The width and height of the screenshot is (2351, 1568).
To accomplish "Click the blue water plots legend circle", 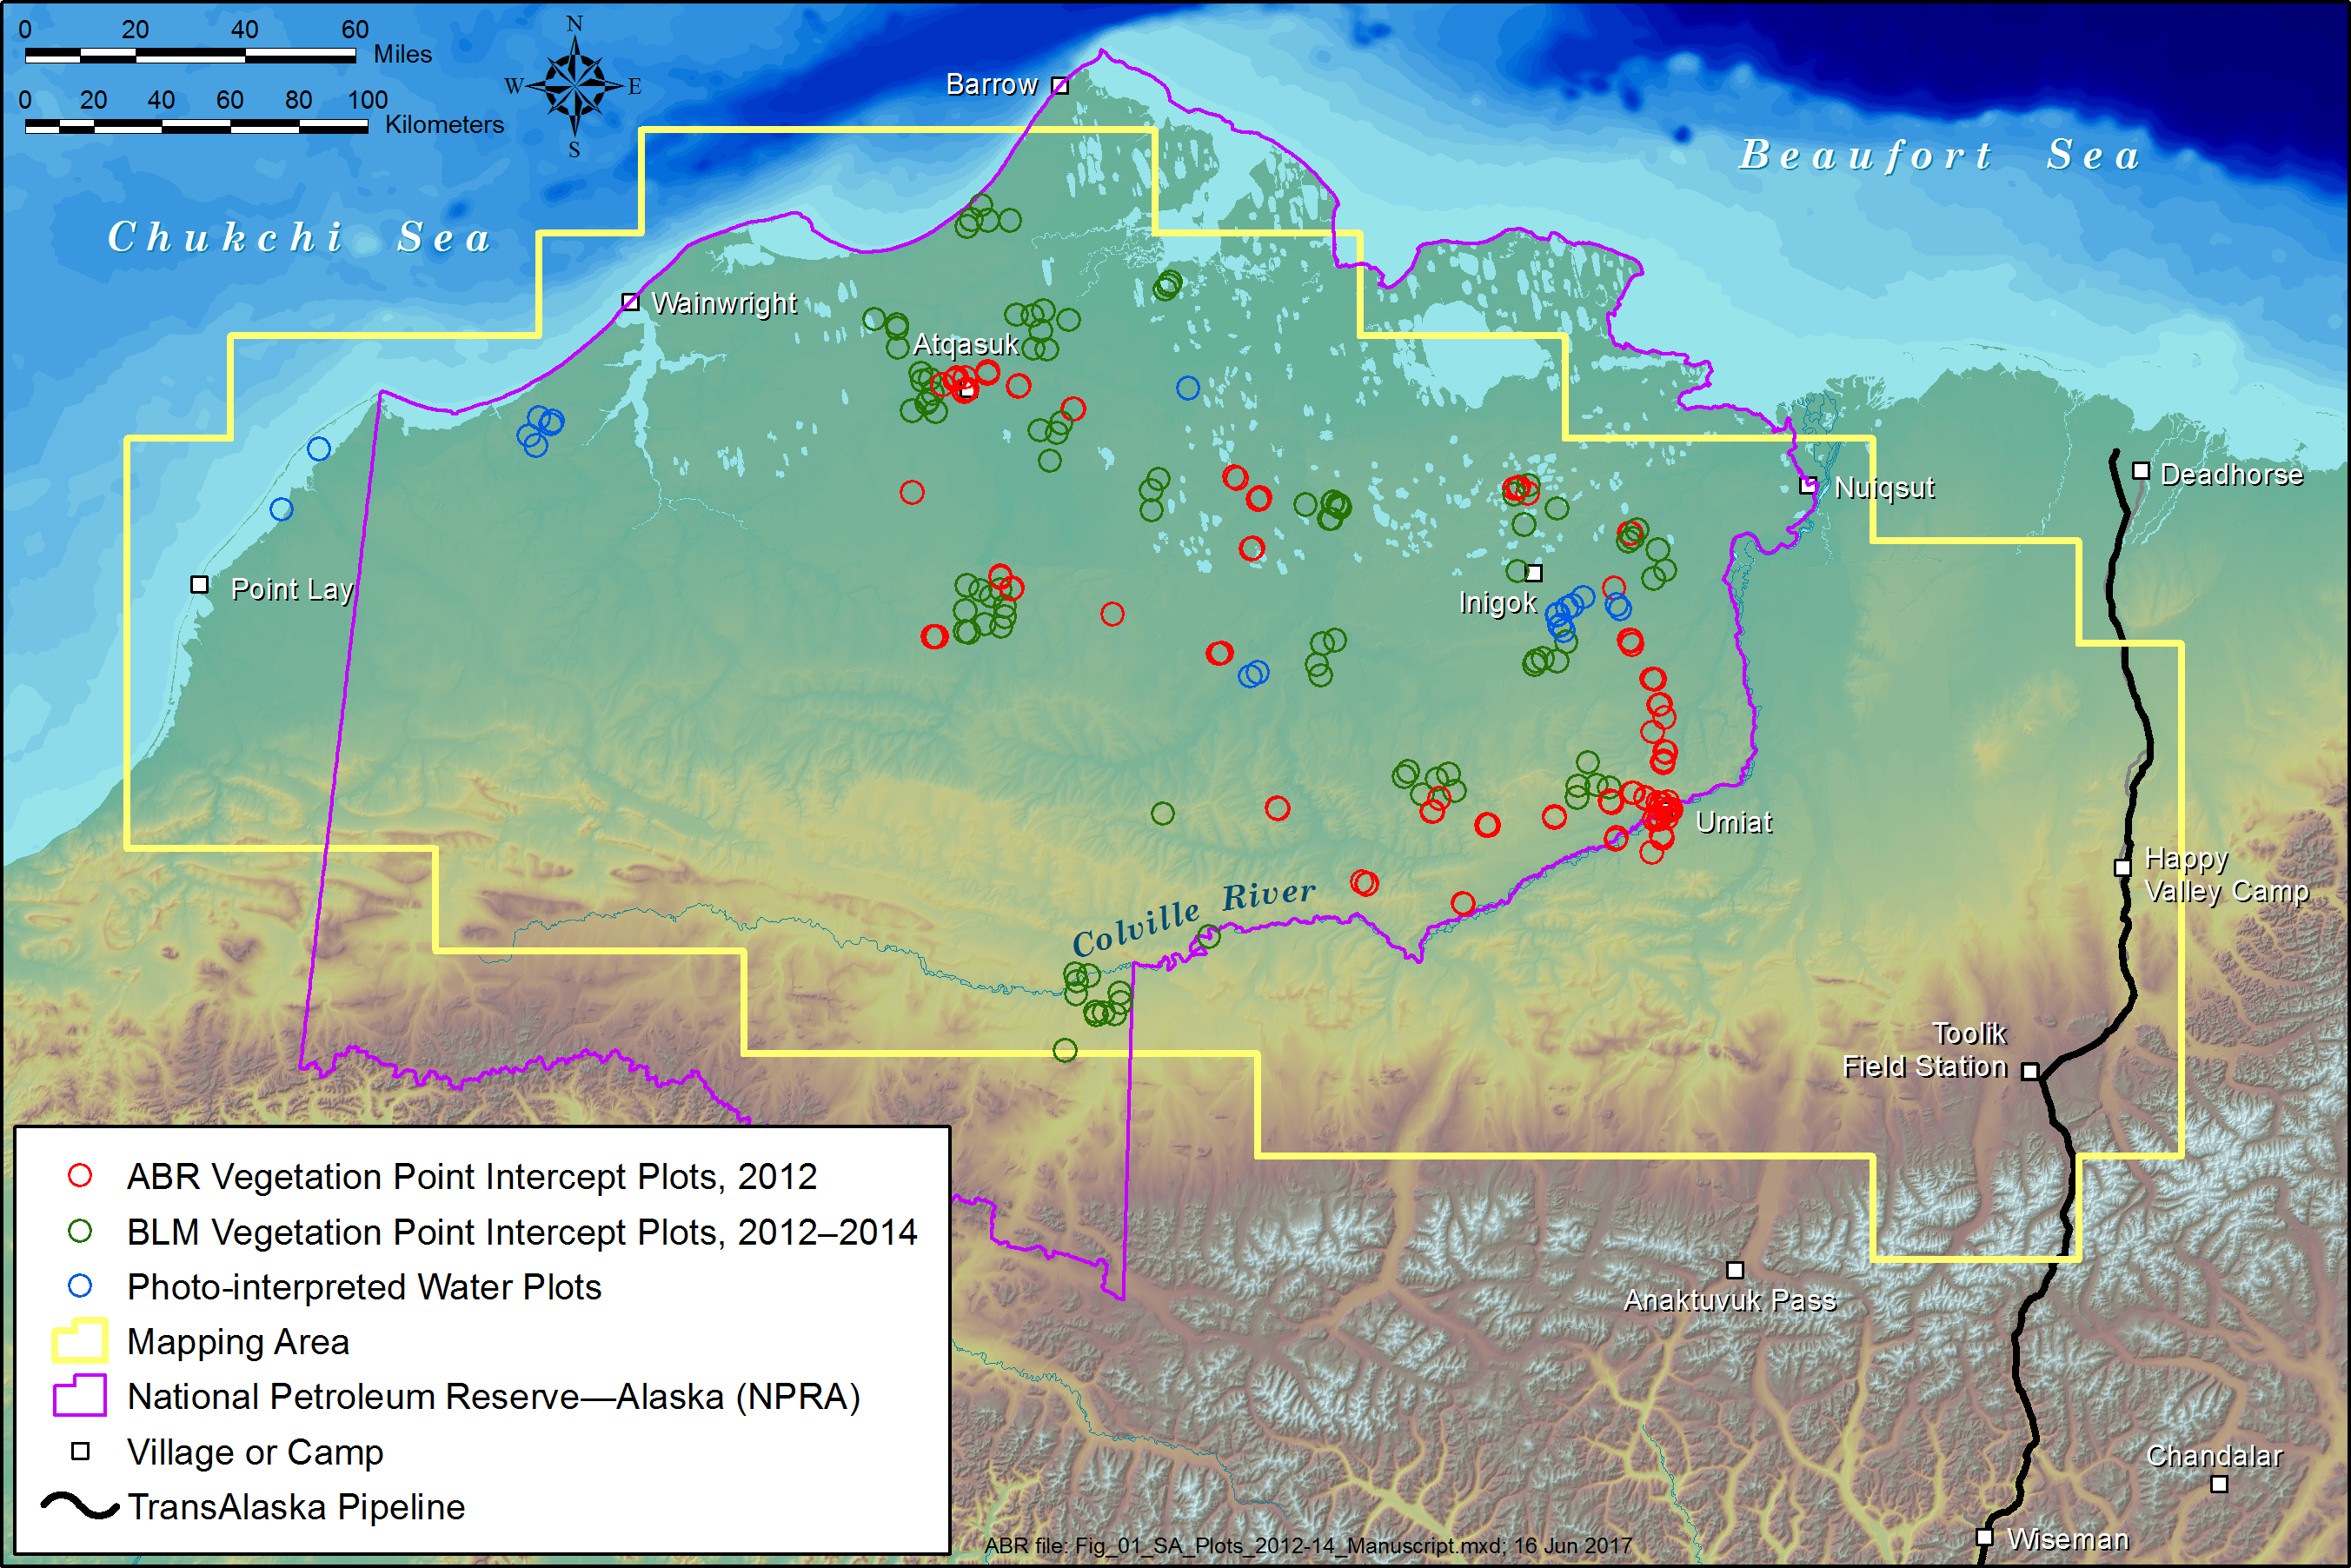I will [80, 1286].
